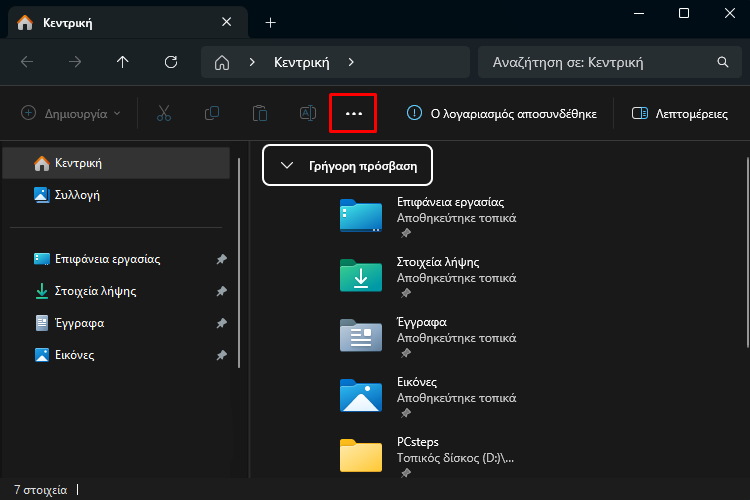Toggle the Λεπτομέρειες details pane
This screenshot has width=750, height=500.
(x=680, y=113)
